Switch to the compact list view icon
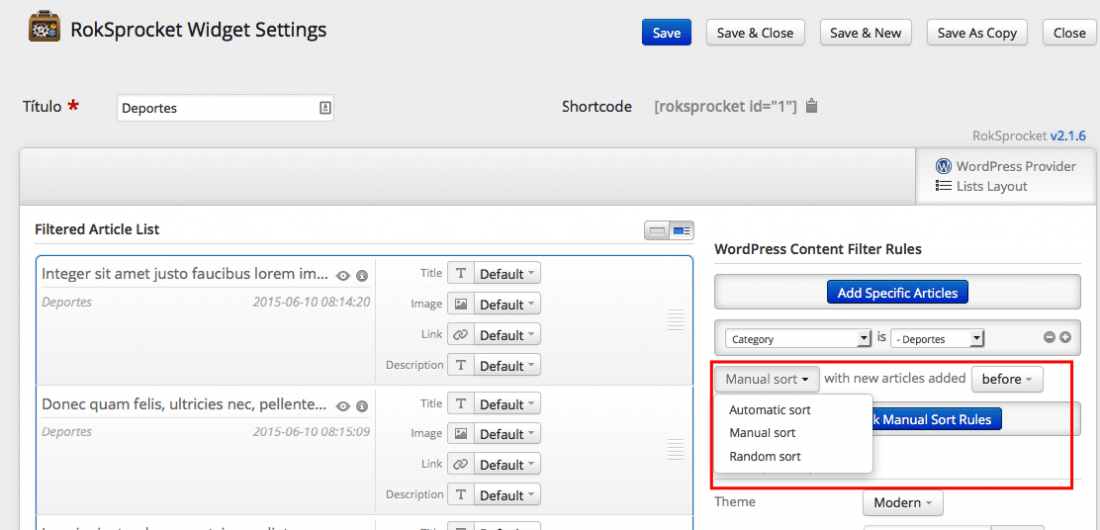This screenshot has height=530, width=1100. click(x=657, y=230)
